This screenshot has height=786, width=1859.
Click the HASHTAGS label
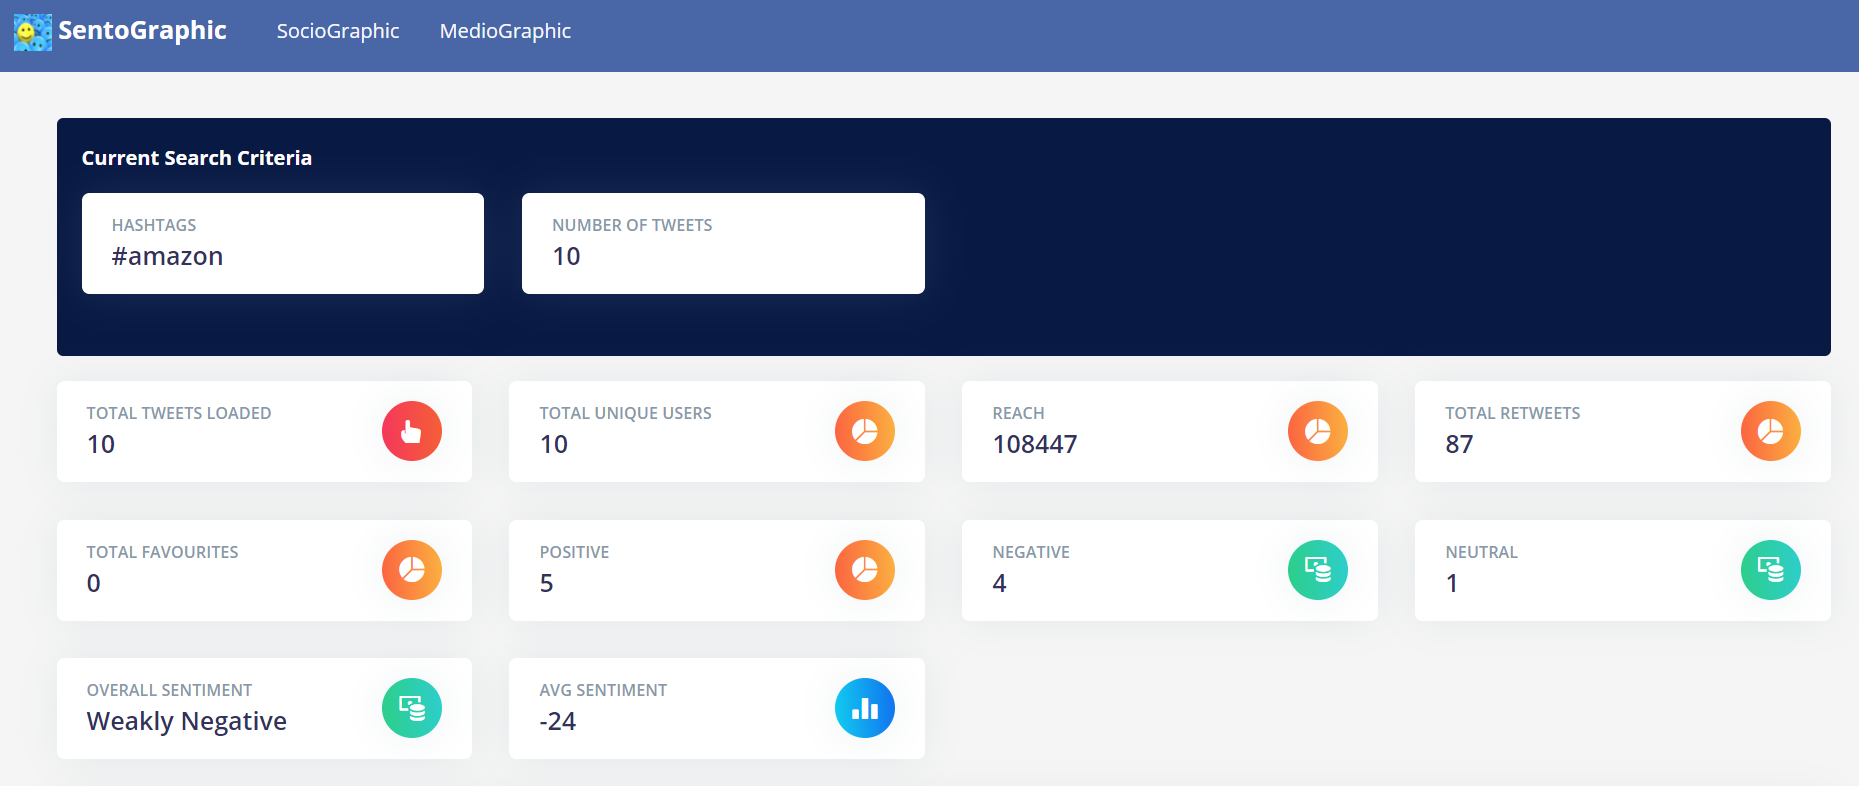(154, 225)
